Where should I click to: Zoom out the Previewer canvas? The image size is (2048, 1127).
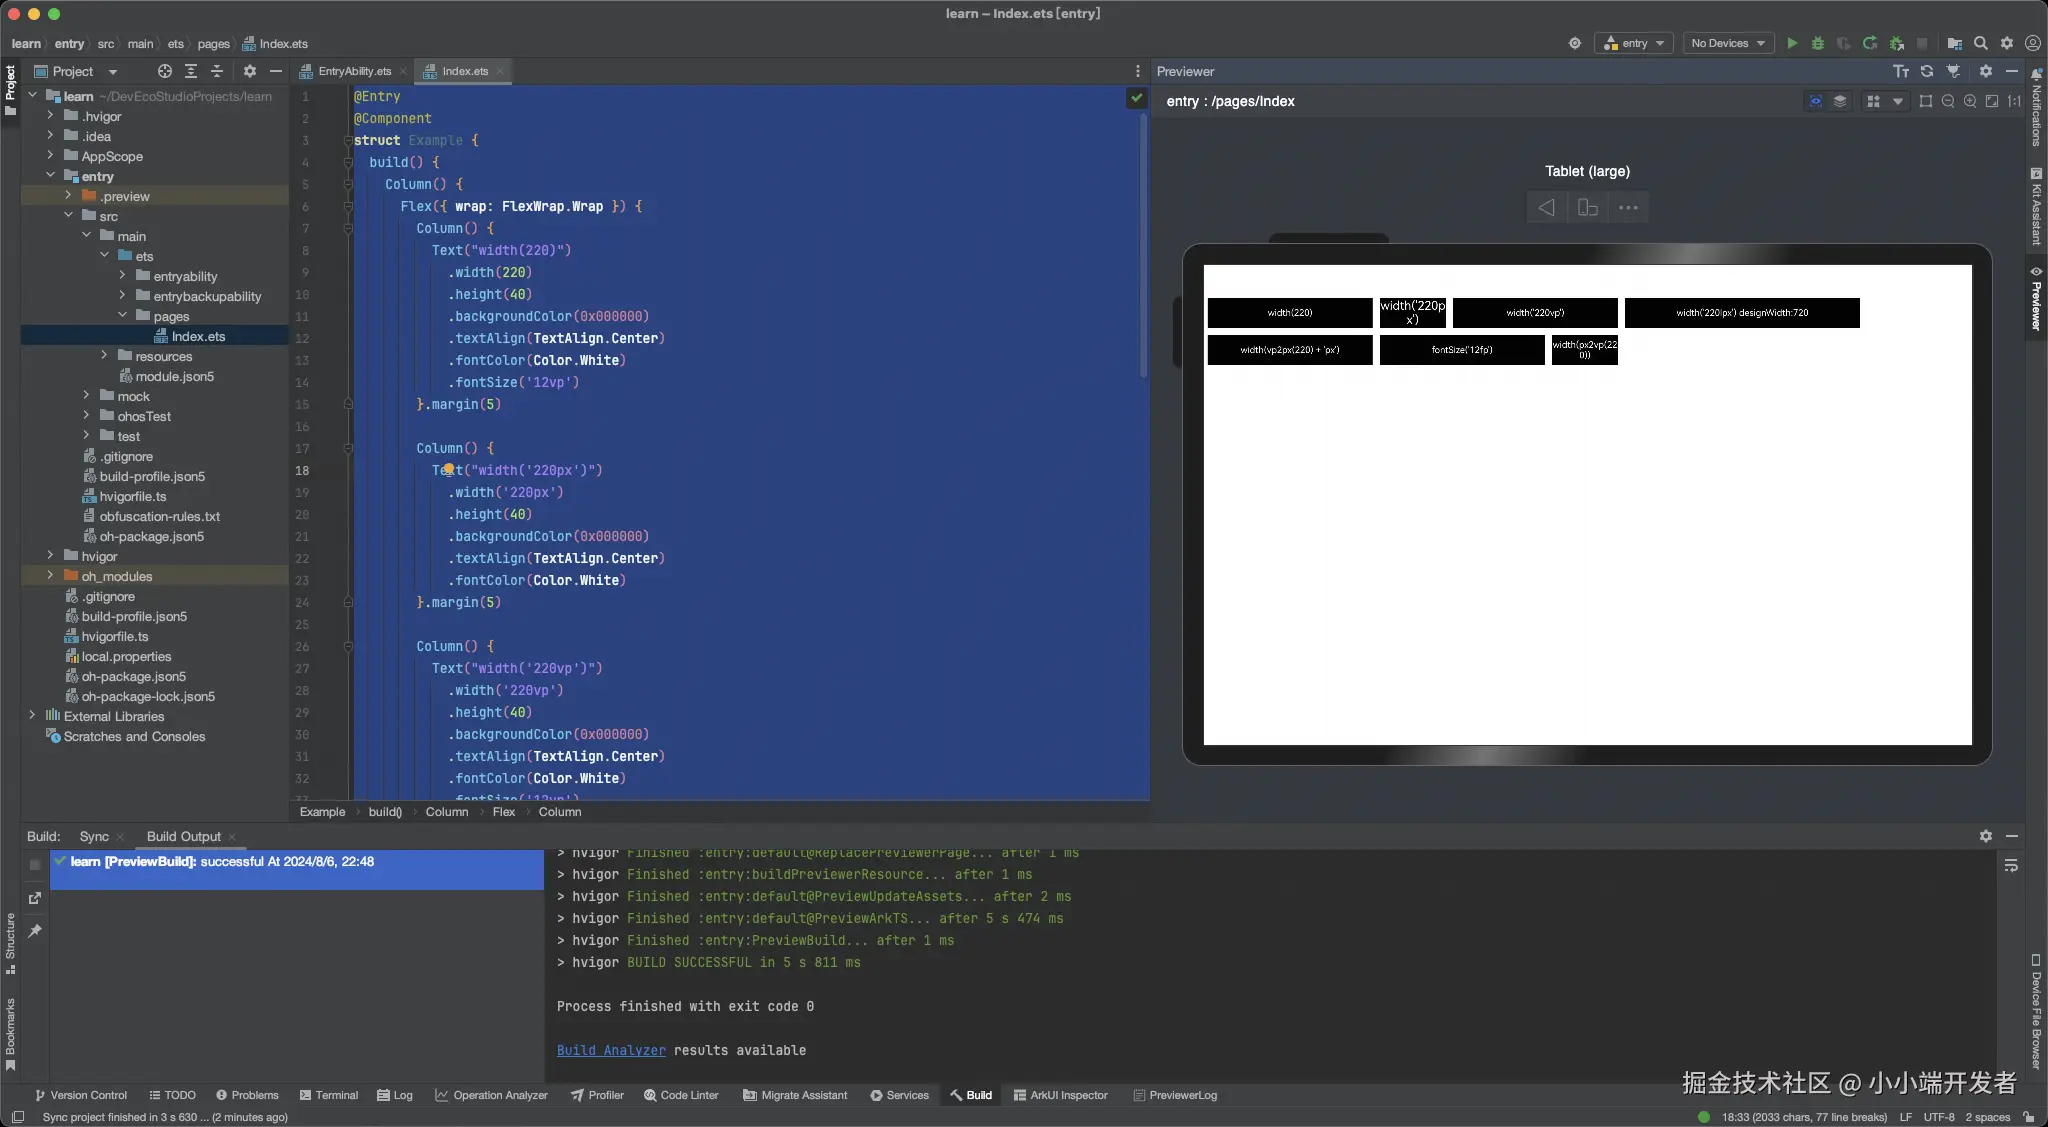[1948, 101]
